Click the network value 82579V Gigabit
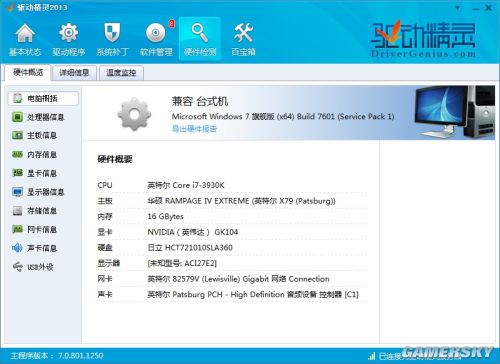Viewport: 500px width, 364px height. coord(238,279)
